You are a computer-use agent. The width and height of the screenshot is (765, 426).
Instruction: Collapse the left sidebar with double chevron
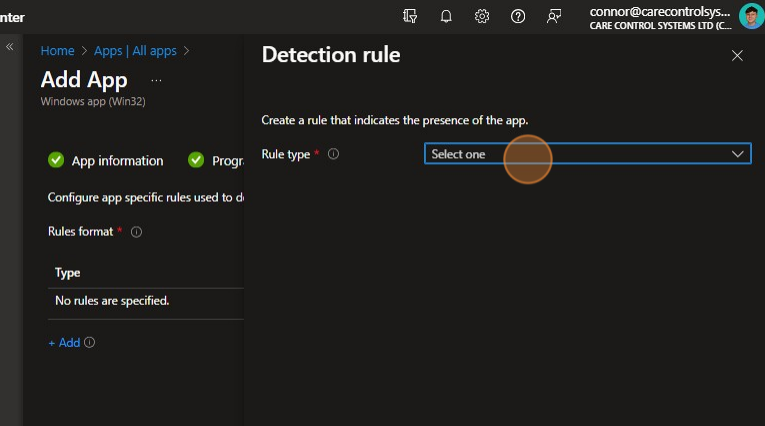10,47
